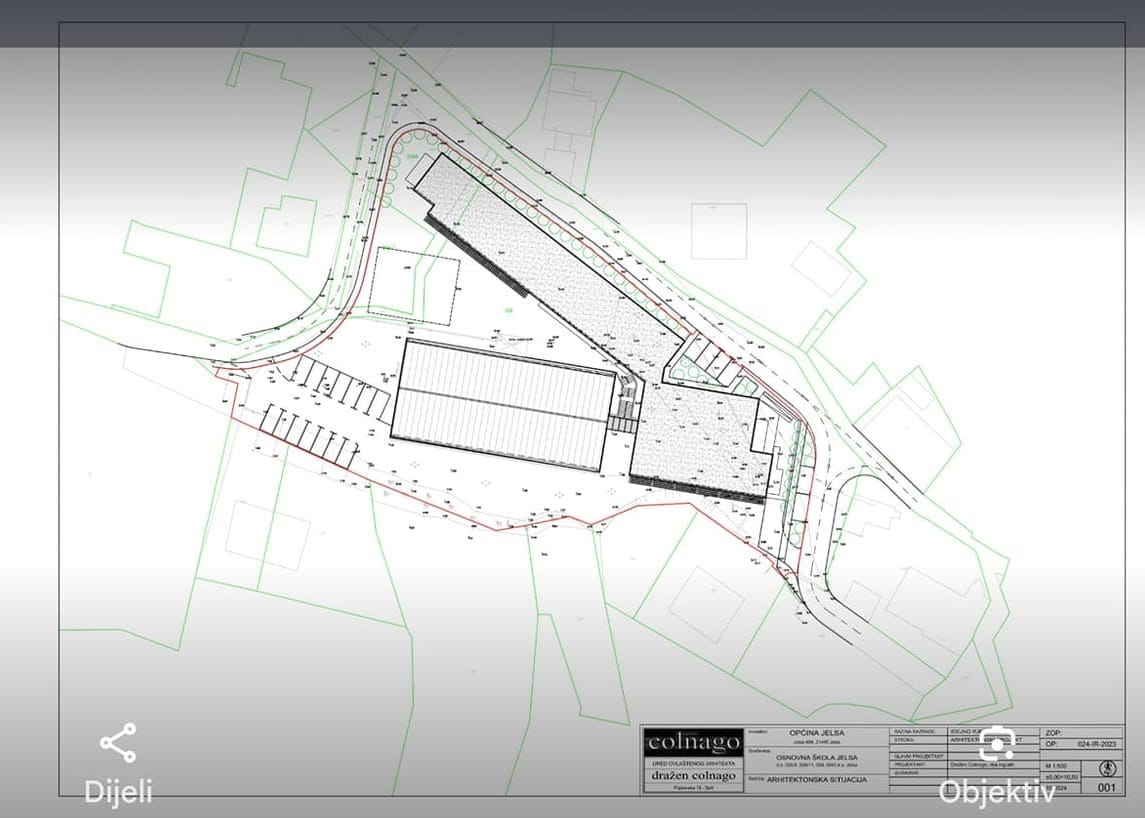Click the colnago logo in title block

click(693, 742)
